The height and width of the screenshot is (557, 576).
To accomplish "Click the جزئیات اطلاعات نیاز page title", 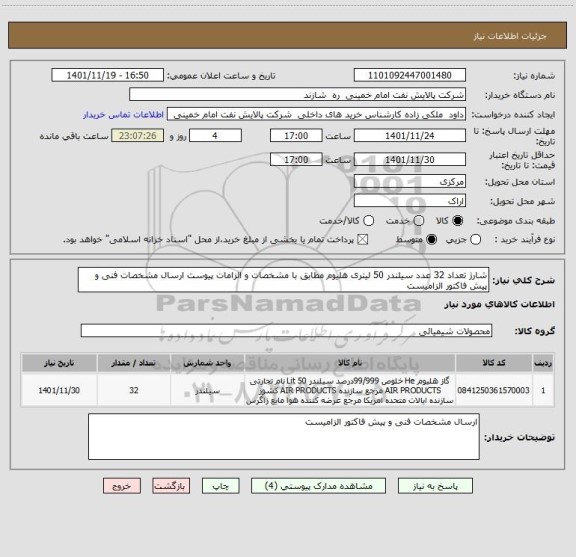I will pos(510,36).
